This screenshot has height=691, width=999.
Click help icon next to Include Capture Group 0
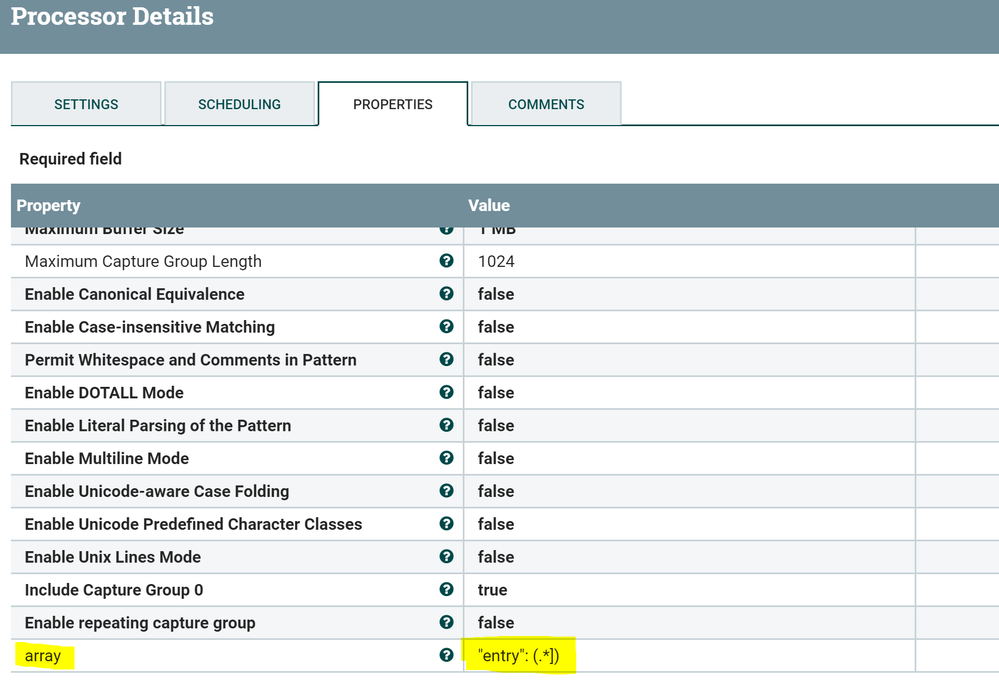pyautogui.click(x=446, y=590)
